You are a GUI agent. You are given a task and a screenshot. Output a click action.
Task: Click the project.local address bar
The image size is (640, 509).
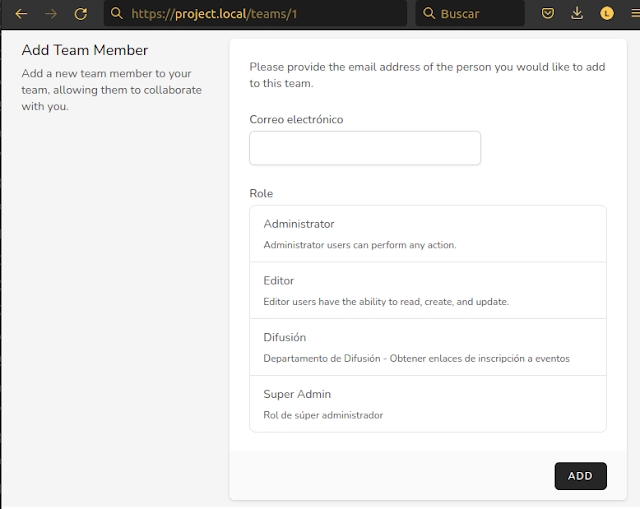coord(260,14)
